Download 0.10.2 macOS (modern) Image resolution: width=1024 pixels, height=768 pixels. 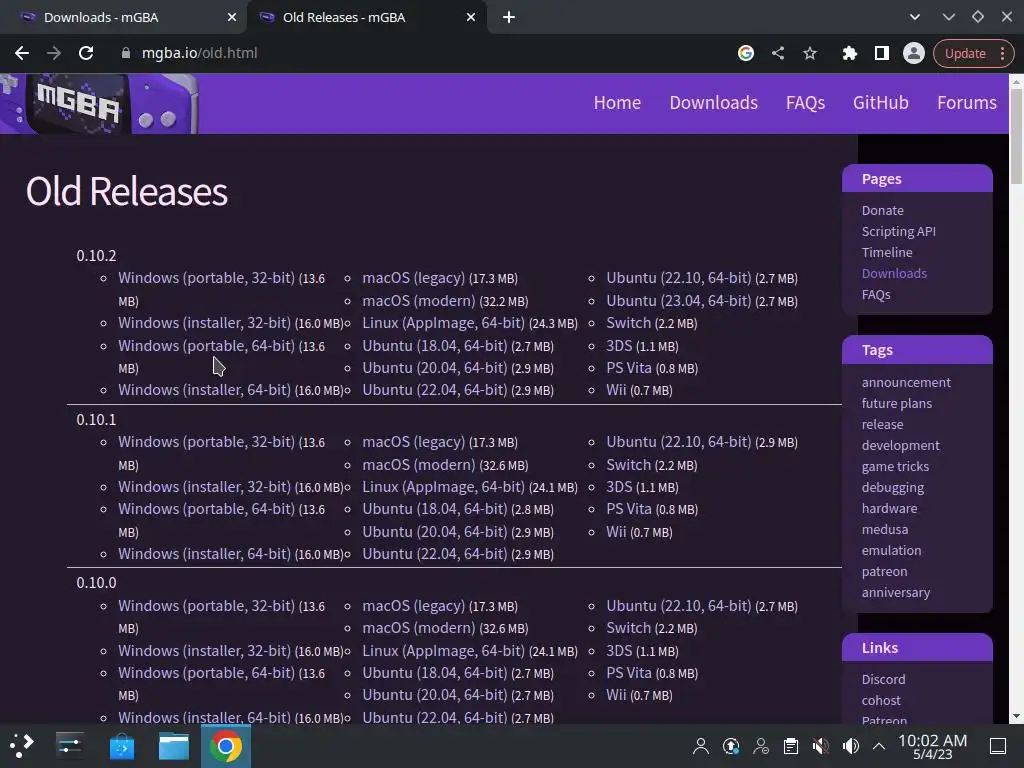(419, 301)
